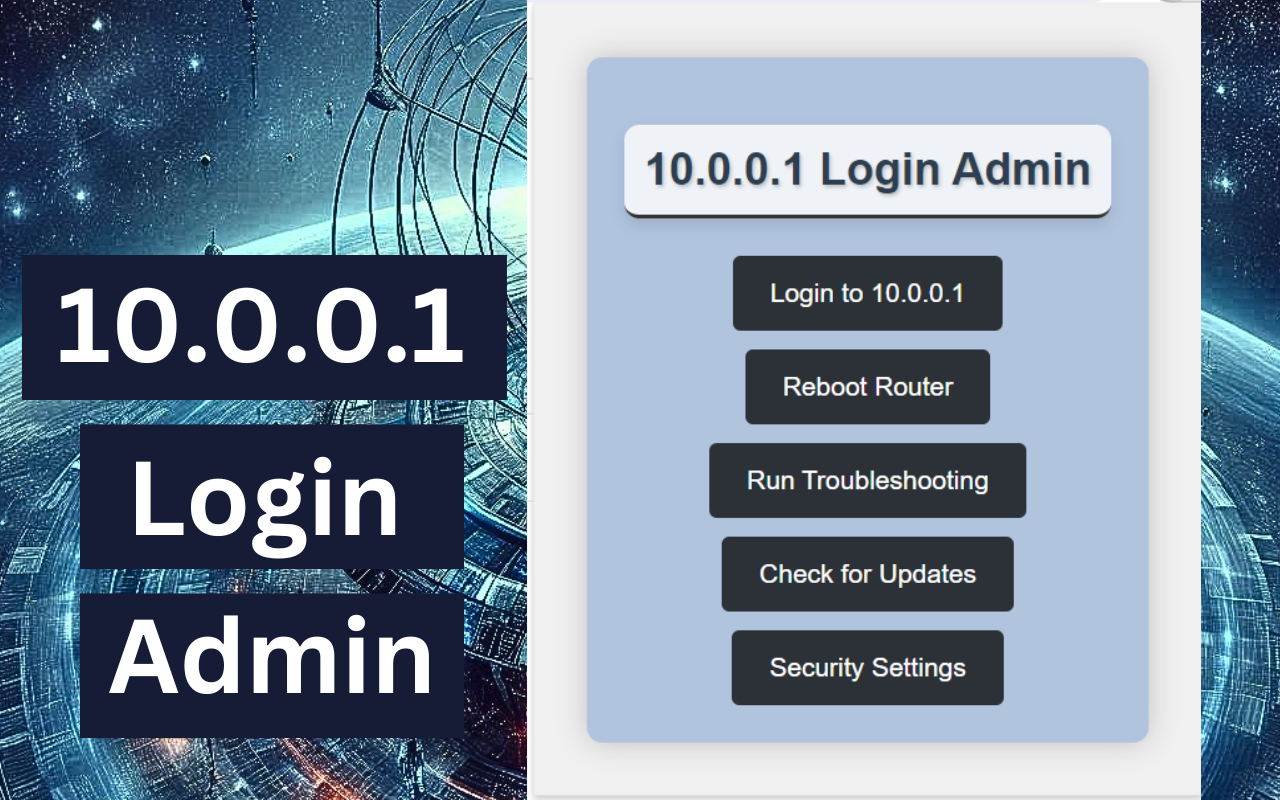Restart the router via Reboot Router
Image resolution: width=1280 pixels, height=800 pixels.
[x=867, y=387]
